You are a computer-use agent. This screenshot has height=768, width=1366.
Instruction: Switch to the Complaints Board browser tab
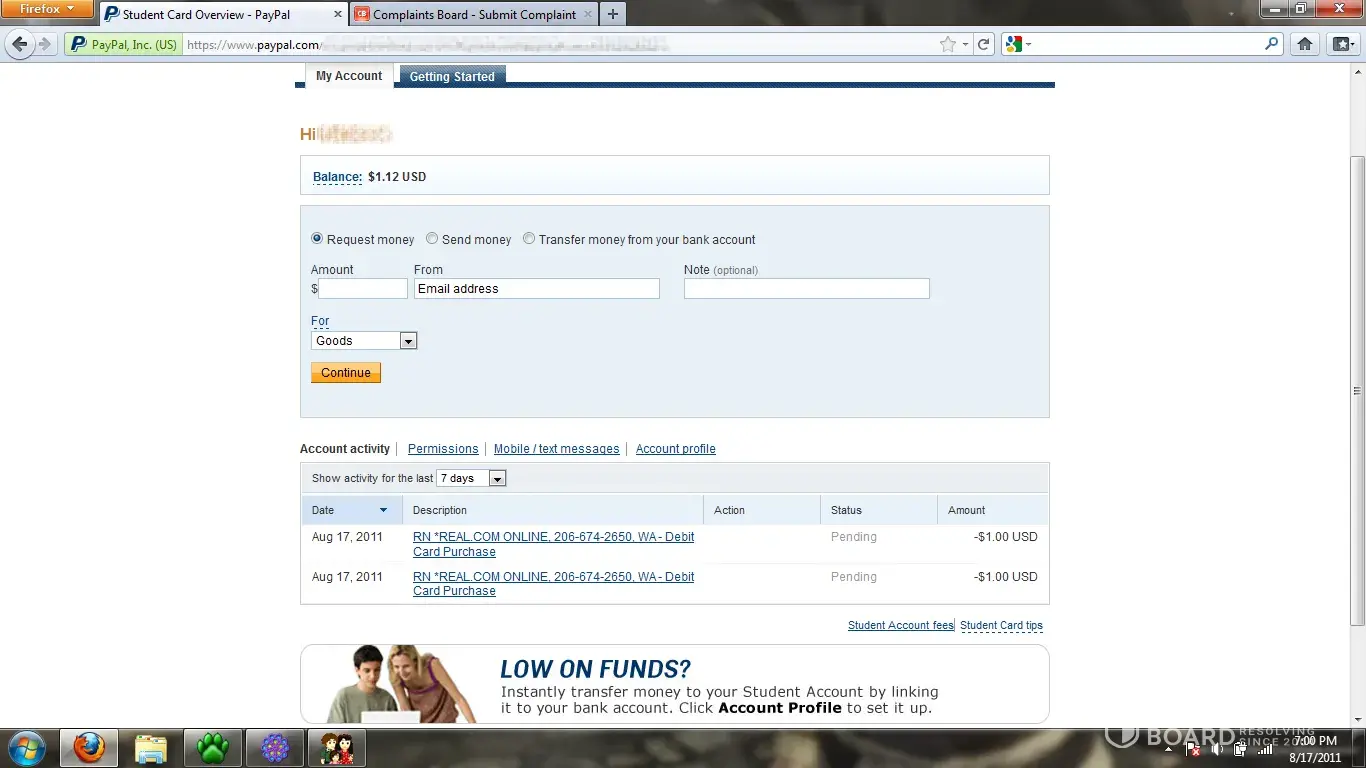474,15
